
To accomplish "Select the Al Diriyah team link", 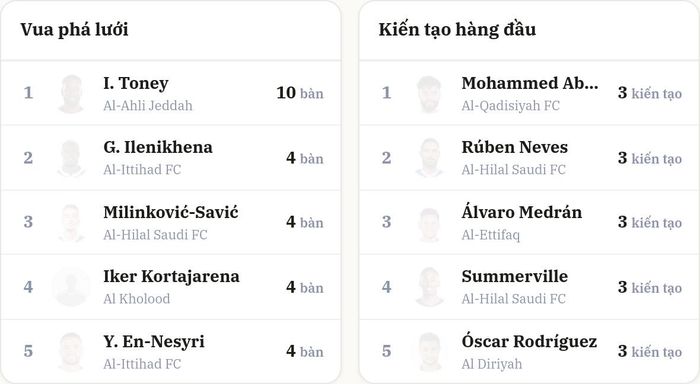I will [x=492, y=364].
